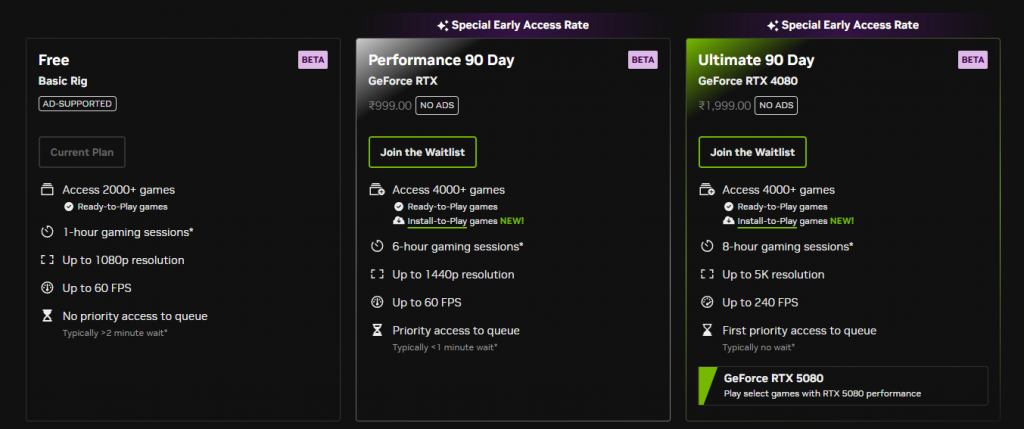Click the Current Plan button in Free plan
Viewport: 1024px width, 429px height.
tap(82, 152)
